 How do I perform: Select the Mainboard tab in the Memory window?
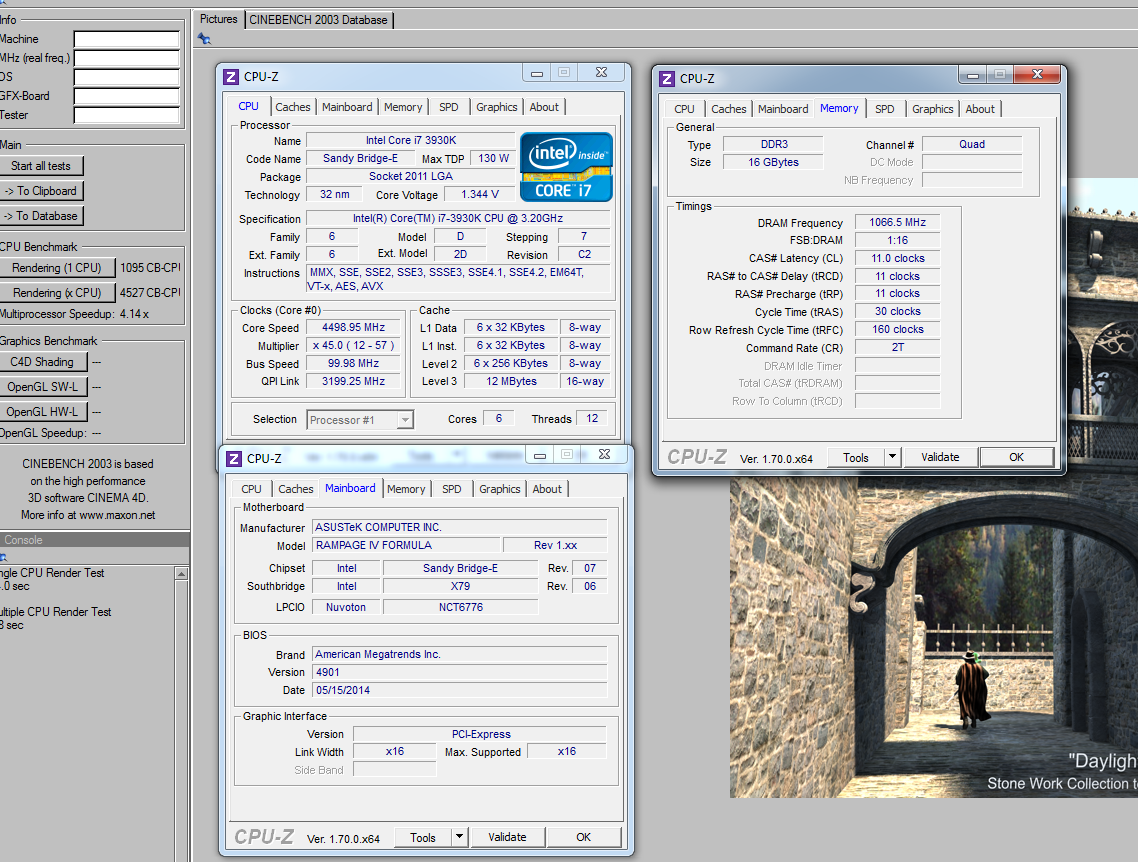coord(783,109)
